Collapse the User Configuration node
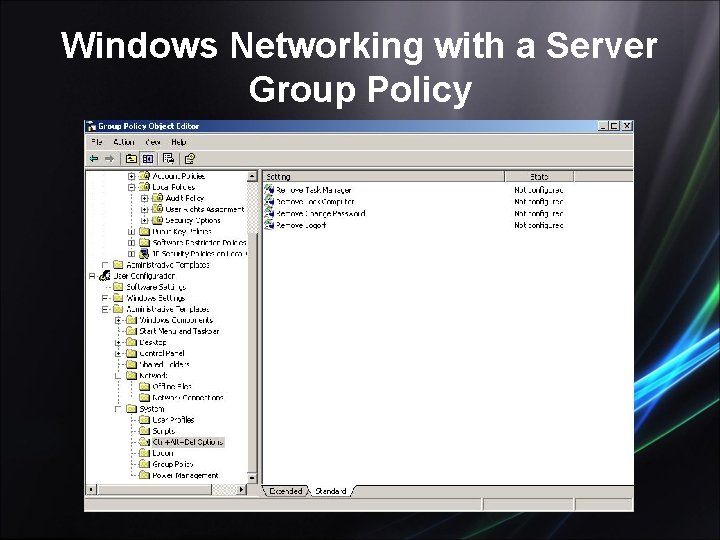 [92, 276]
